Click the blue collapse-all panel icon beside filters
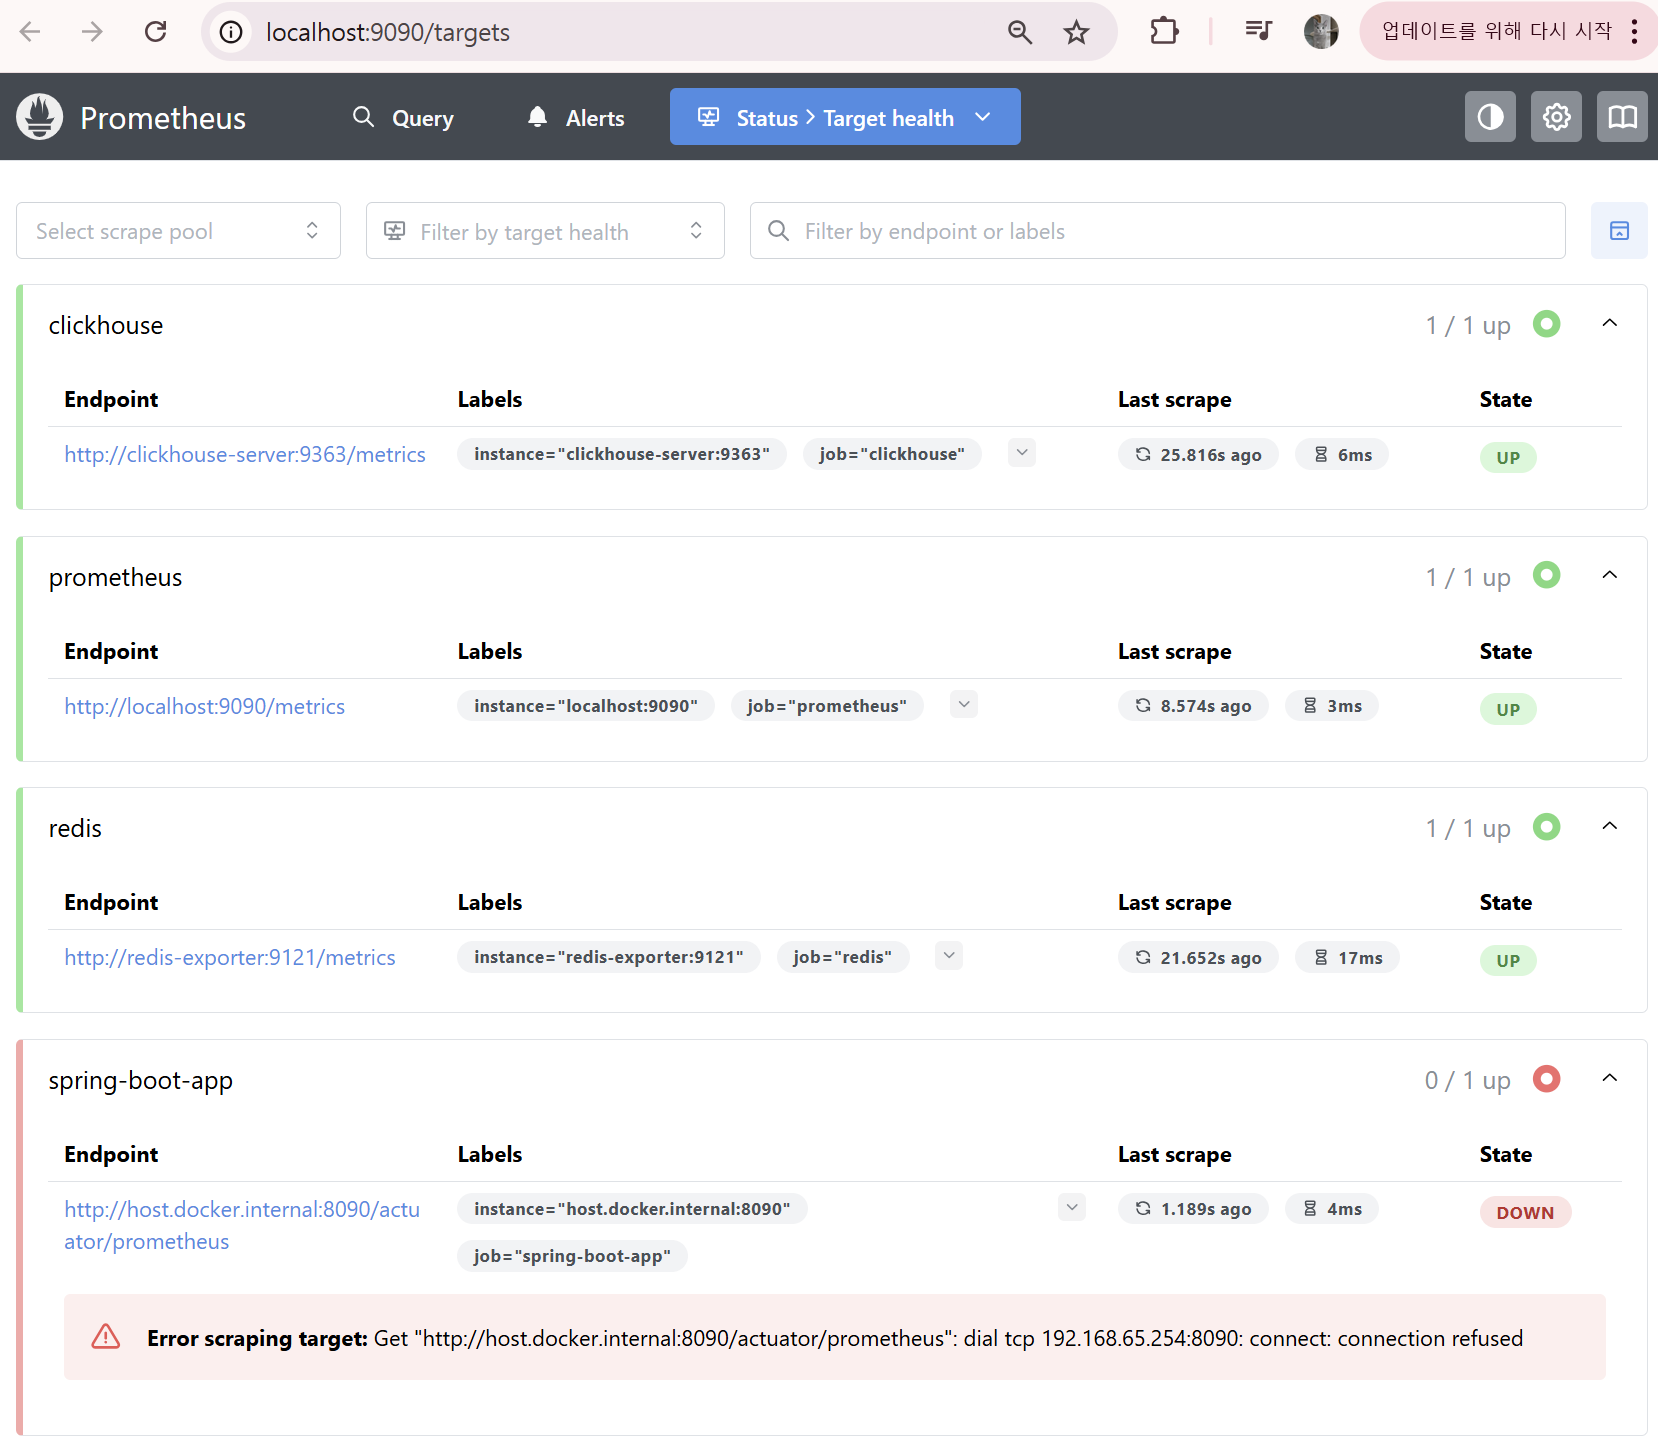Image resolution: width=1658 pixels, height=1443 pixels. [x=1619, y=230]
